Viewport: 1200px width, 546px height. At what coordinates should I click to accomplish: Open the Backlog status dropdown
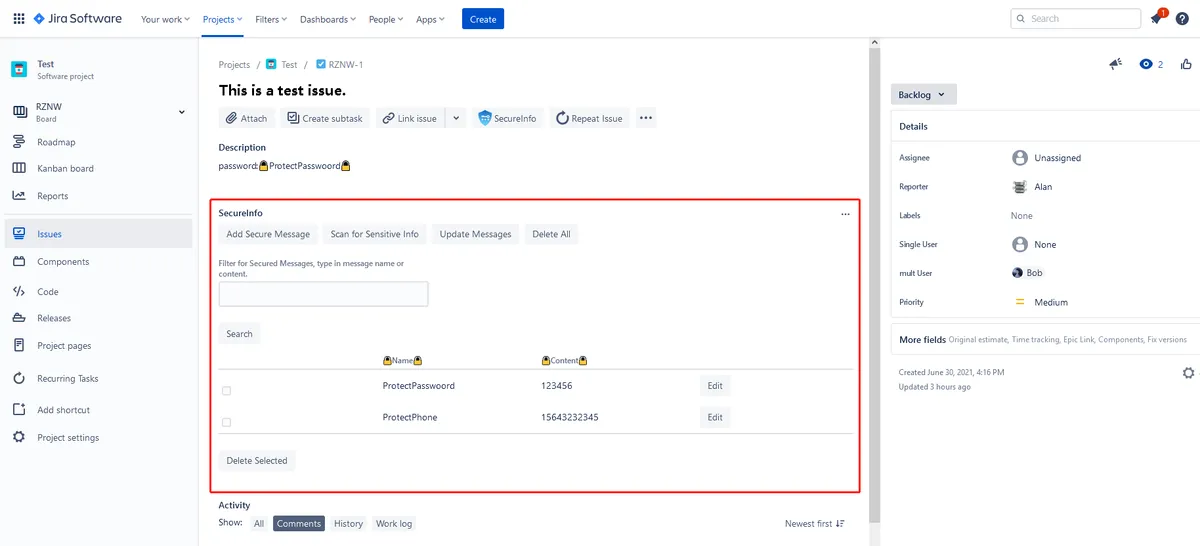pos(924,95)
